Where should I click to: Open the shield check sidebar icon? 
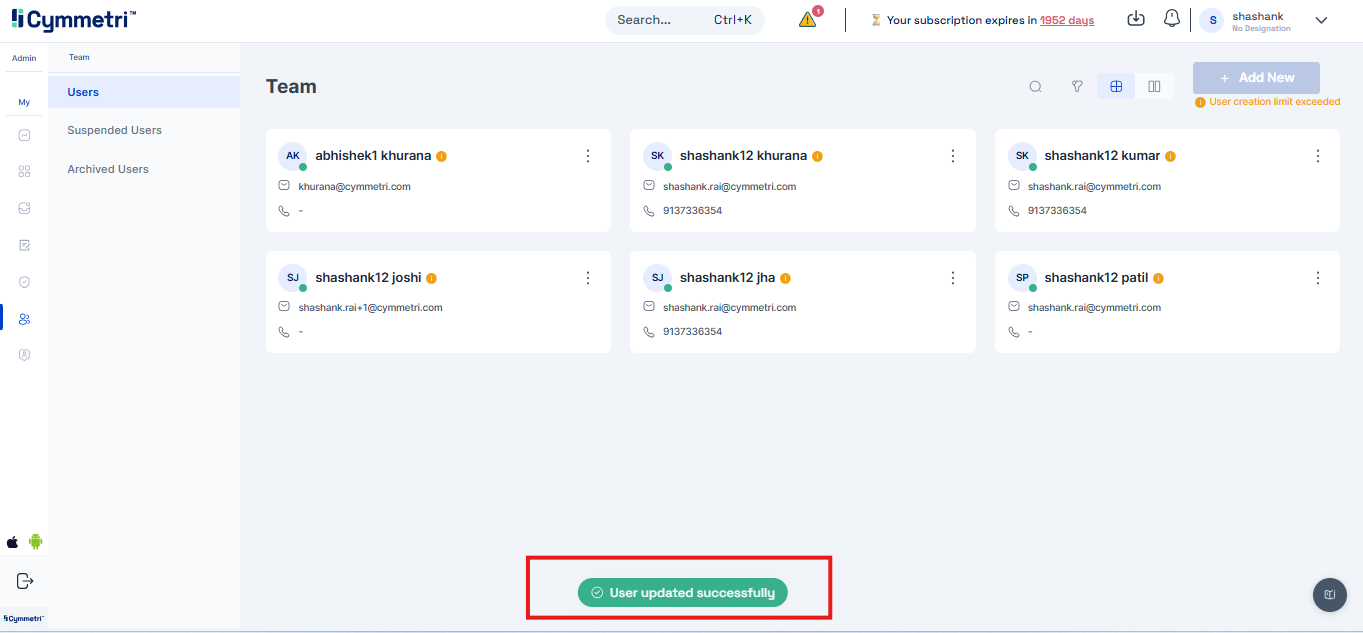pos(24,282)
